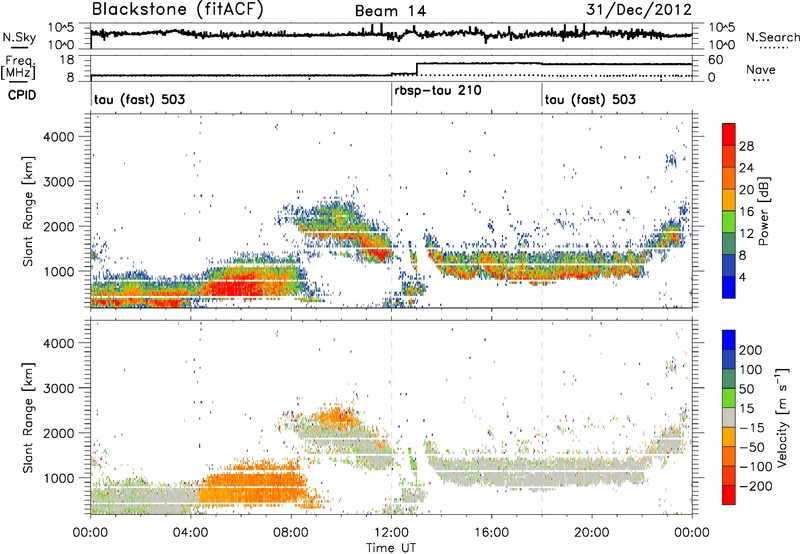Click the "12:00" time axis label
Image resolution: width=800 pixels, height=554 pixels.
click(391, 533)
